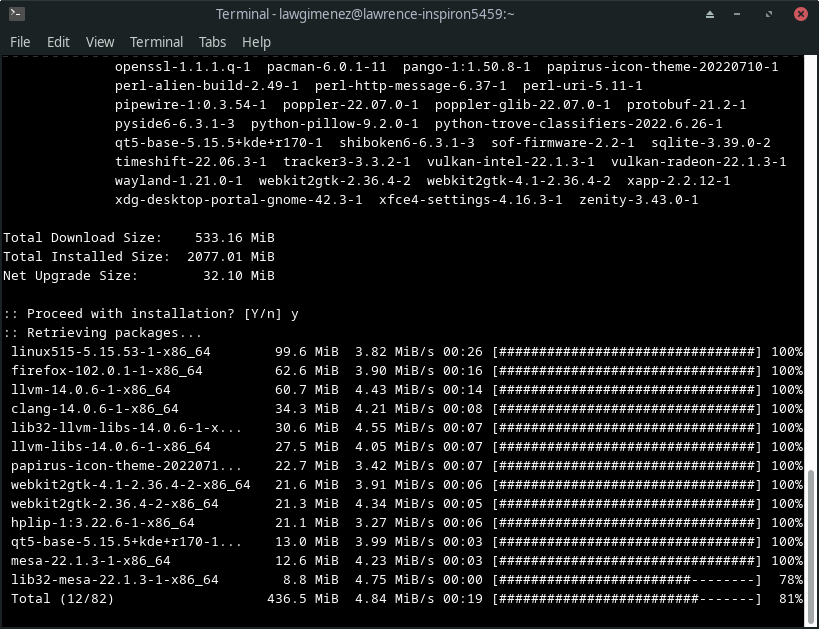Open the Tabs menu
This screenshot has width=819, height=629.
(212, 42)
